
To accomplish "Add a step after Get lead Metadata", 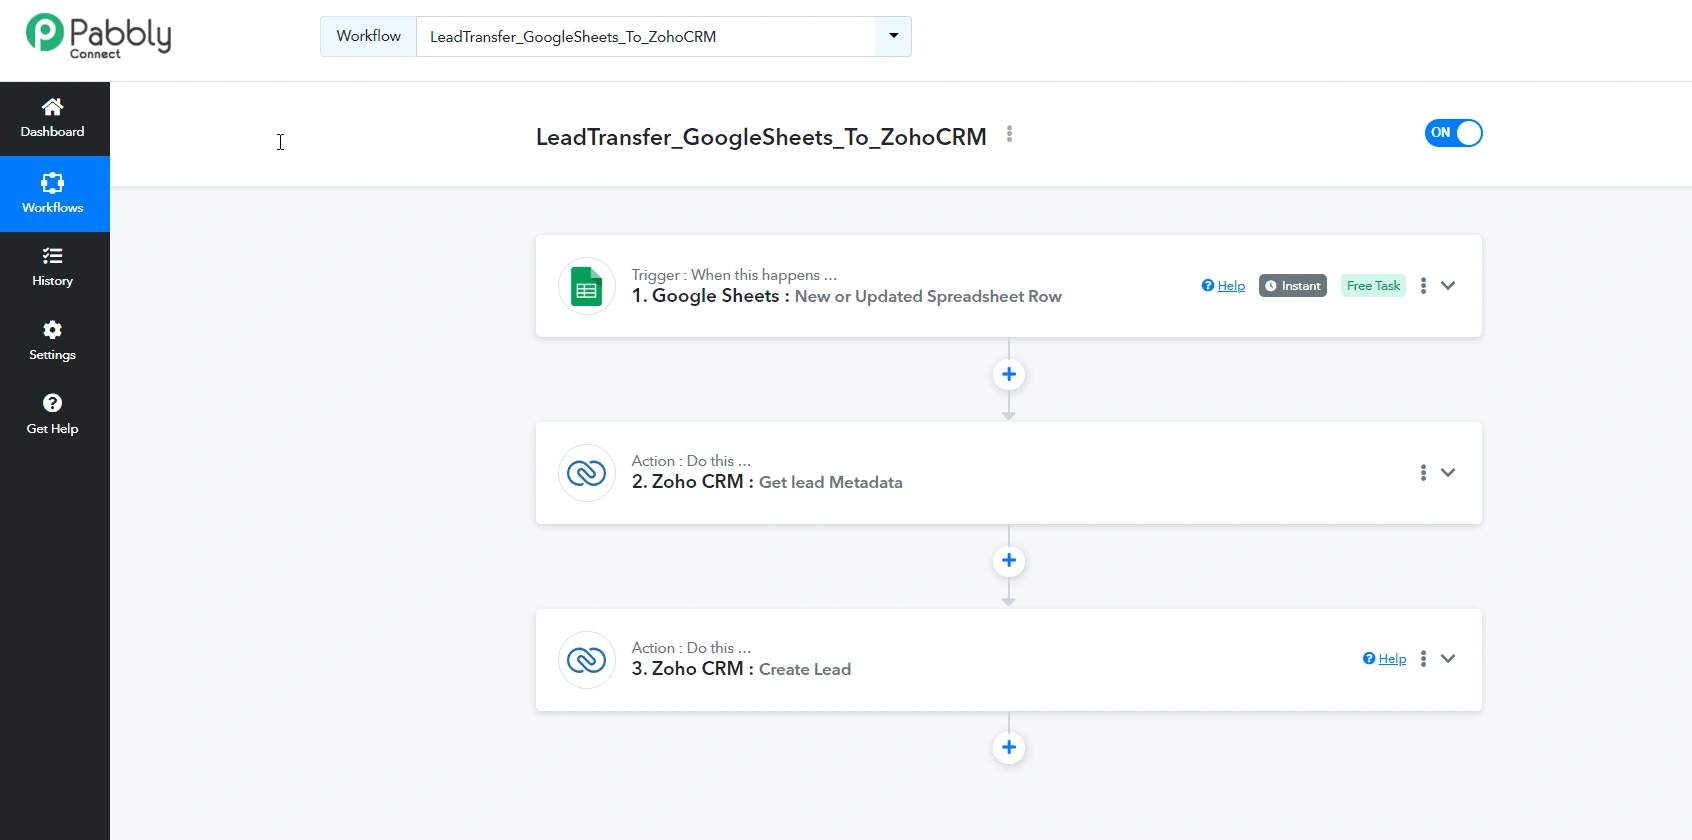I will (1009, 561).
